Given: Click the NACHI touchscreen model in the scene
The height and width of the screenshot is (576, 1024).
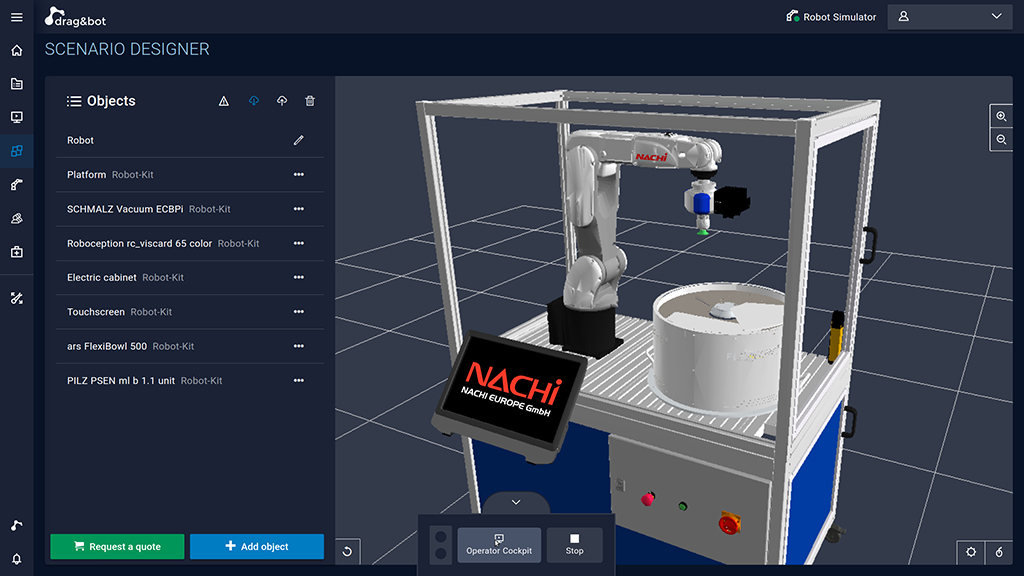Looking at the screenshot, I should point(511,395).
